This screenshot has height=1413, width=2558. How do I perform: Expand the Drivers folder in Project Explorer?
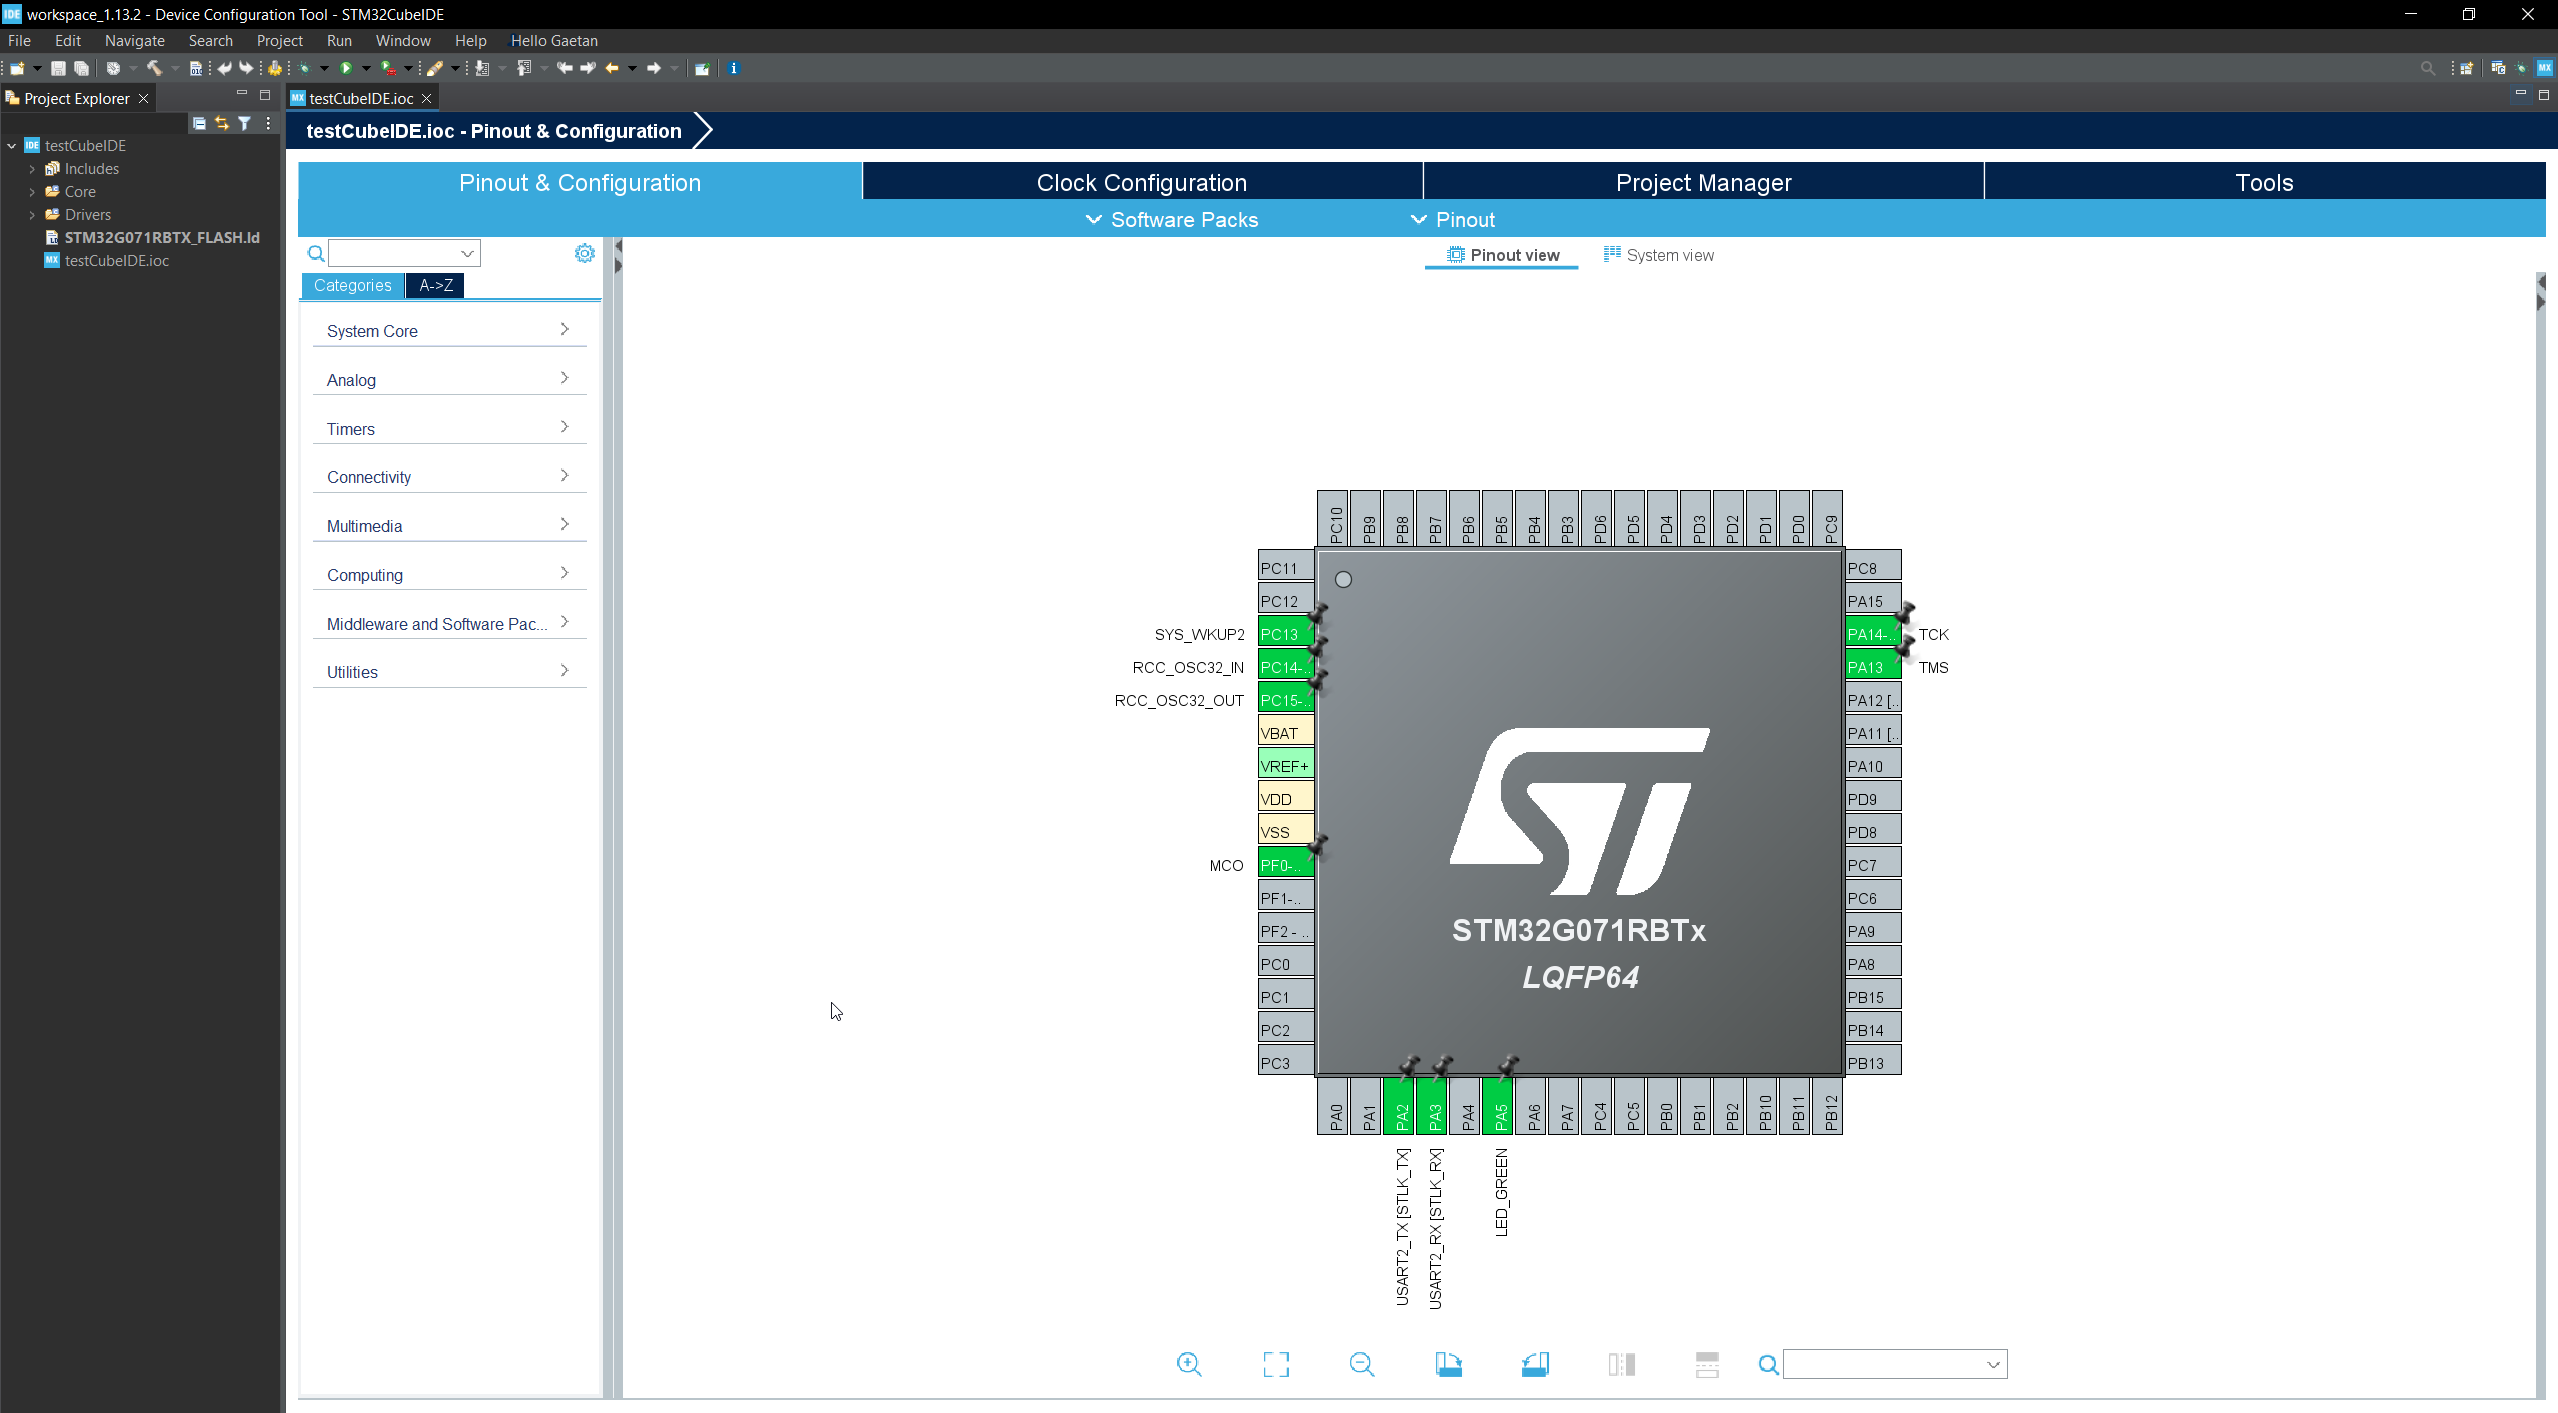point(32,214)
